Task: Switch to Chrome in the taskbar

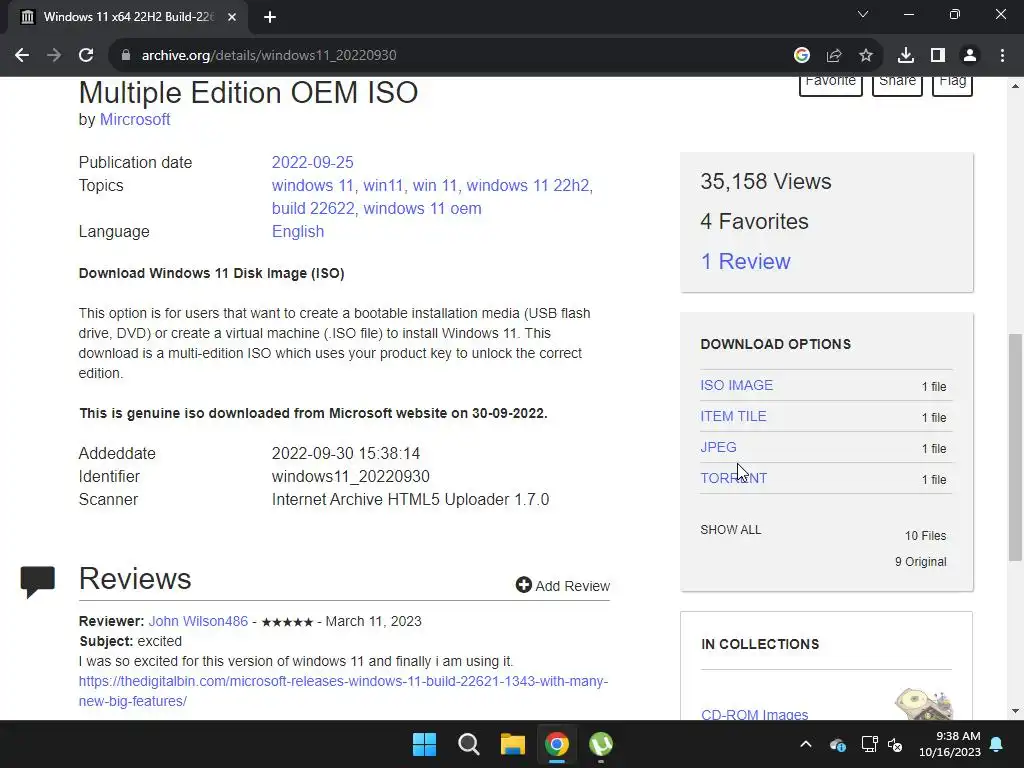Action: point(556,744)
